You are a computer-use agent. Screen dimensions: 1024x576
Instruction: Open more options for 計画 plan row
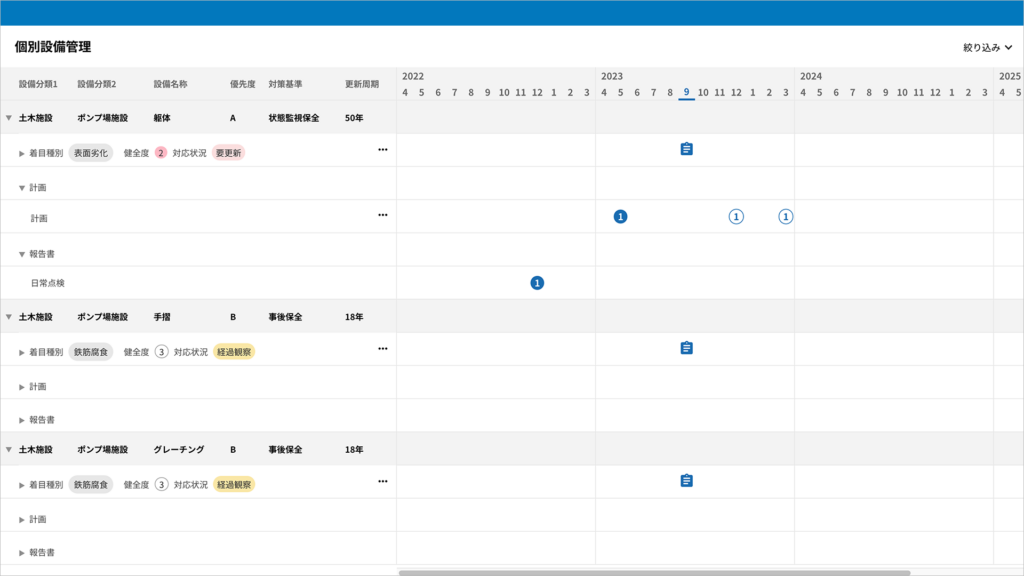tap(382, 215)
